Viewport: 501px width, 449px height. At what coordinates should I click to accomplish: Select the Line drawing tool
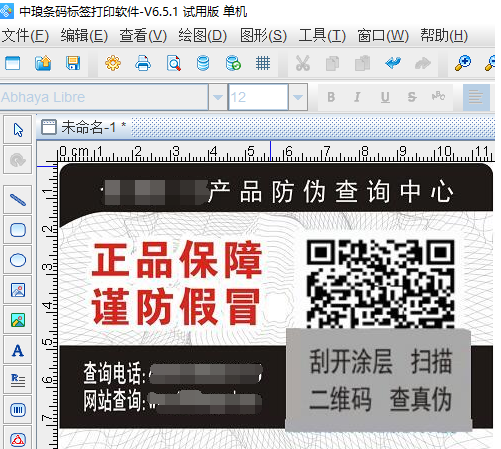18,200
